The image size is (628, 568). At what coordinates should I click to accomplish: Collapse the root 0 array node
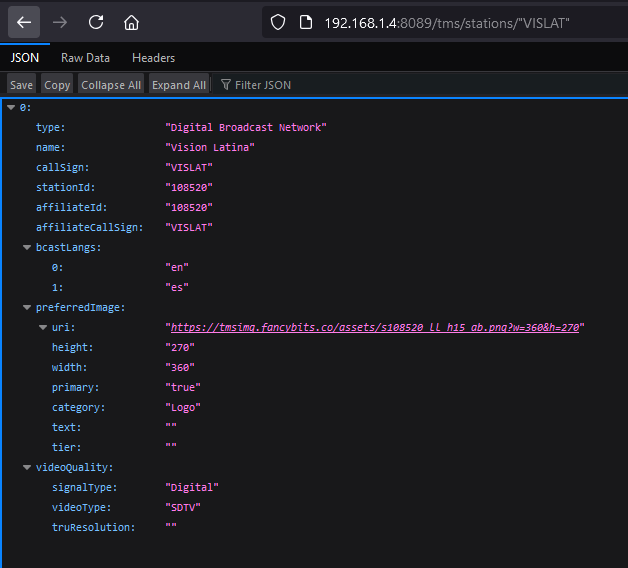tap(11, 107)
